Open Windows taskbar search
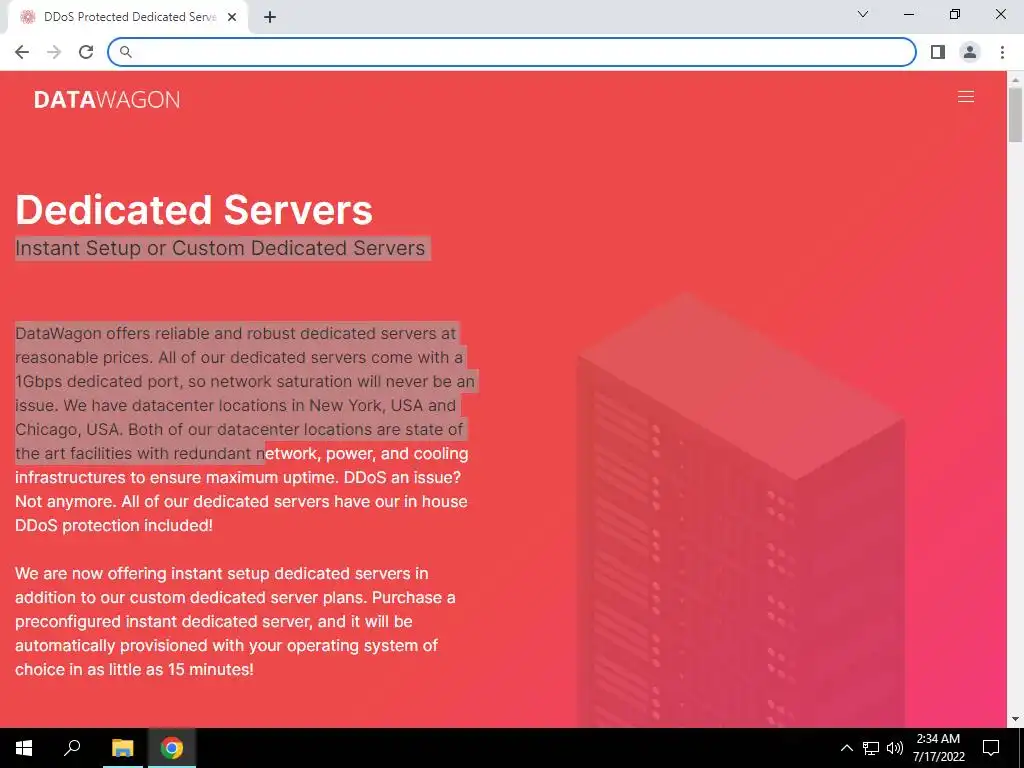 click(x=72, y=748)
